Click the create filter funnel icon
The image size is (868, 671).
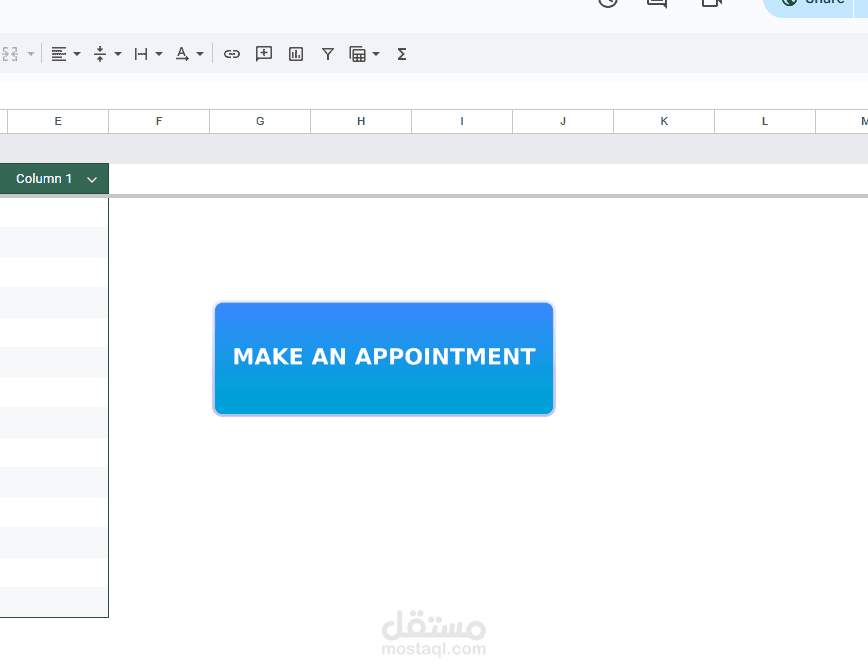click(x=328, y=54)
